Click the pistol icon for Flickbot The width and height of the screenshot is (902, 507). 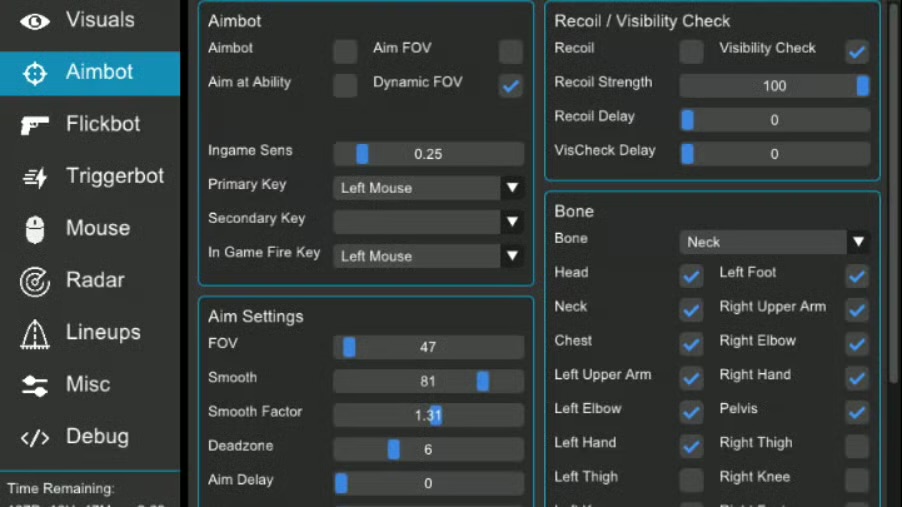pyautogui.click(x=35, y=124)
